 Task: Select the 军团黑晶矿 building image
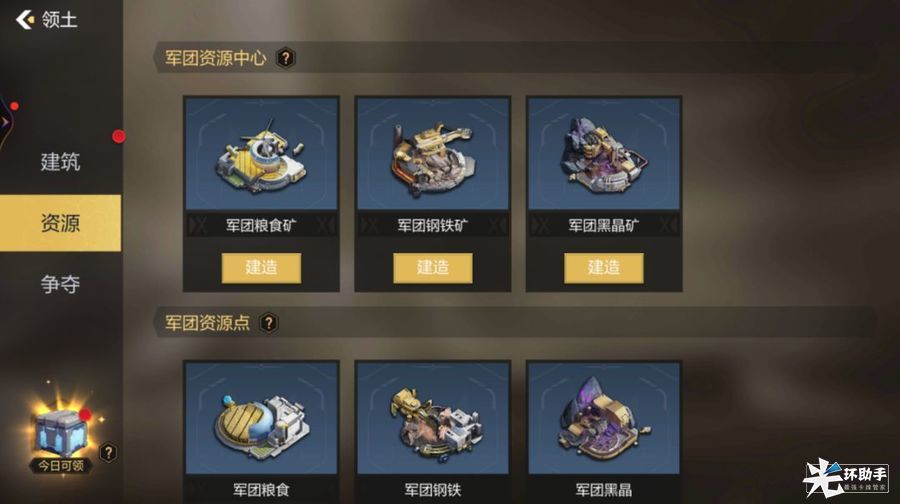point(604,154)
